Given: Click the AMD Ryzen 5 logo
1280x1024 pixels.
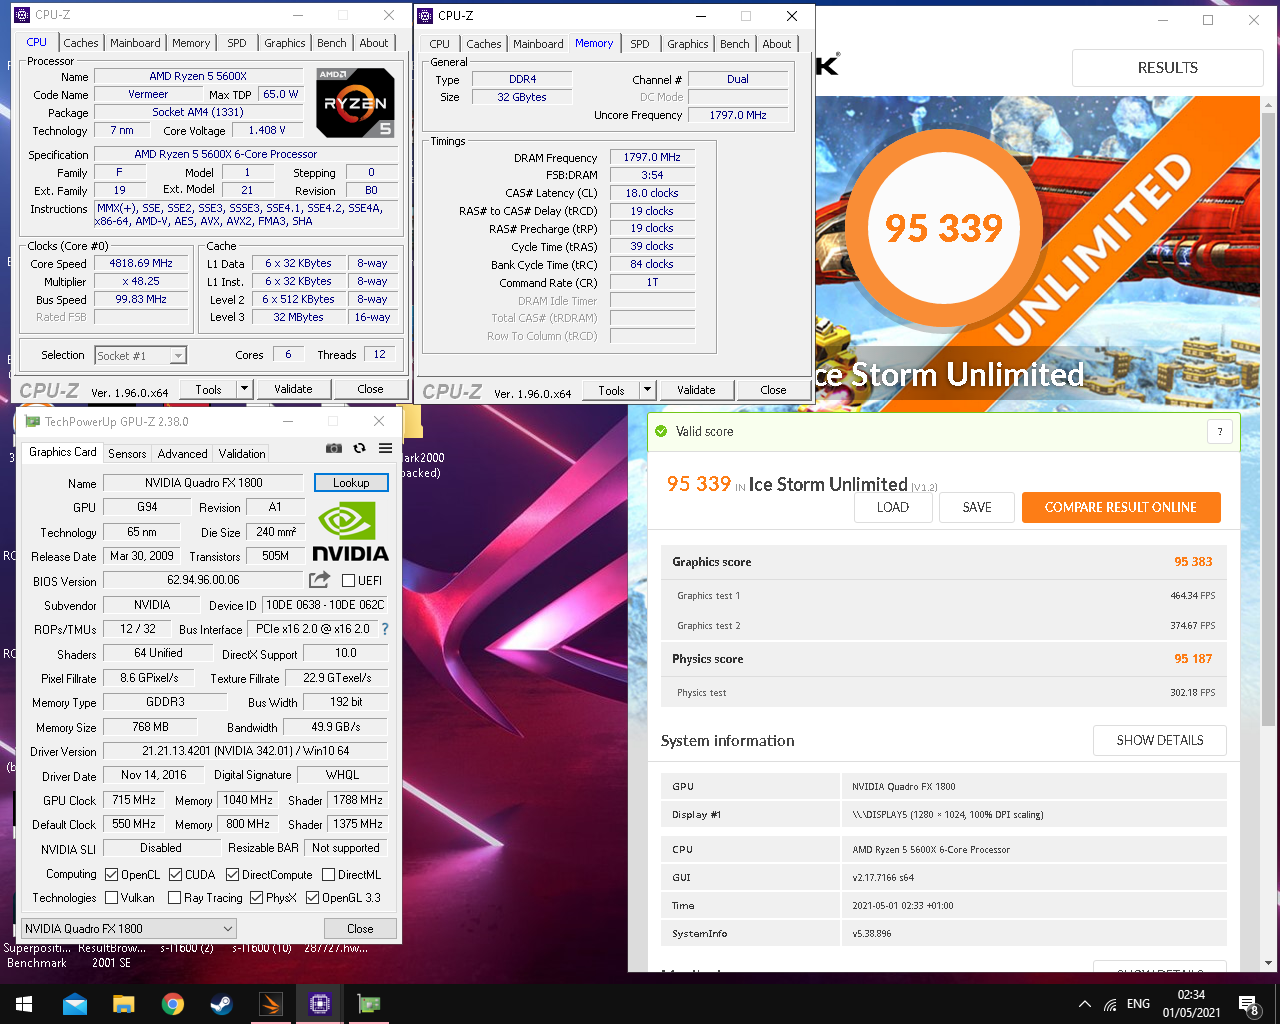Looking at the screenshot, I should pos(355,103).
